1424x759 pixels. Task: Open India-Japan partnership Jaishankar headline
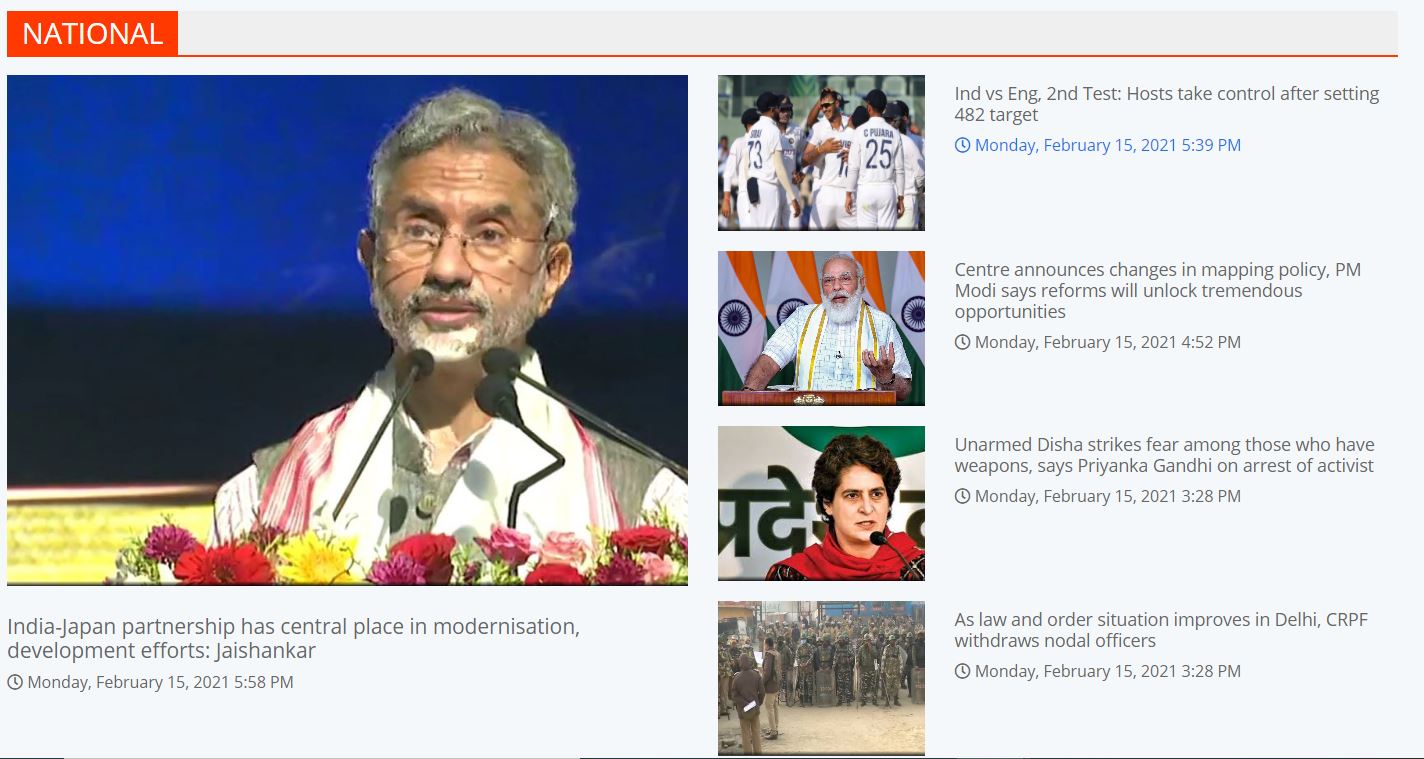[x=293, y=638]
